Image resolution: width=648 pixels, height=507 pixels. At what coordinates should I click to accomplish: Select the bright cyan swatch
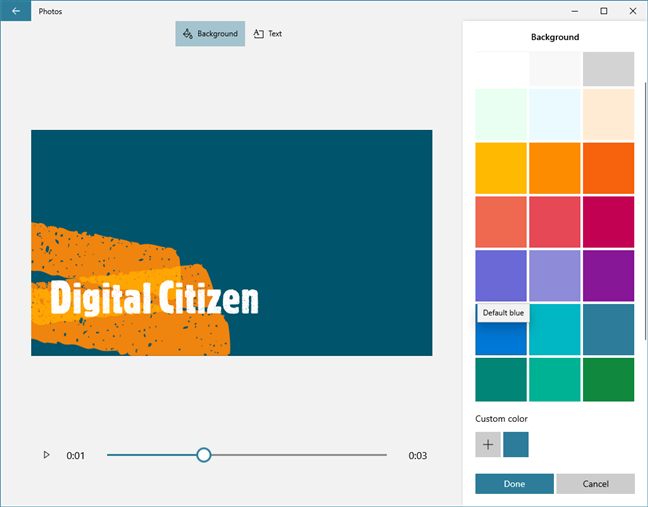[555, 329]
